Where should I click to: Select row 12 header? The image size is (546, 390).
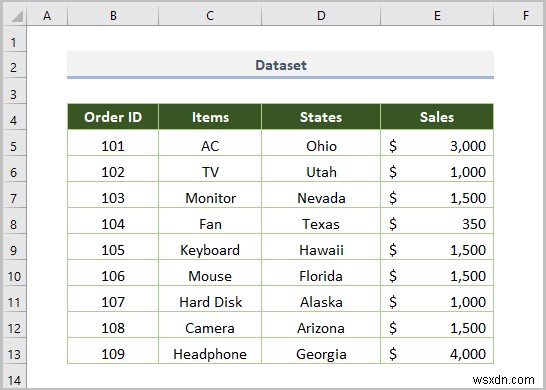[15, 325]
